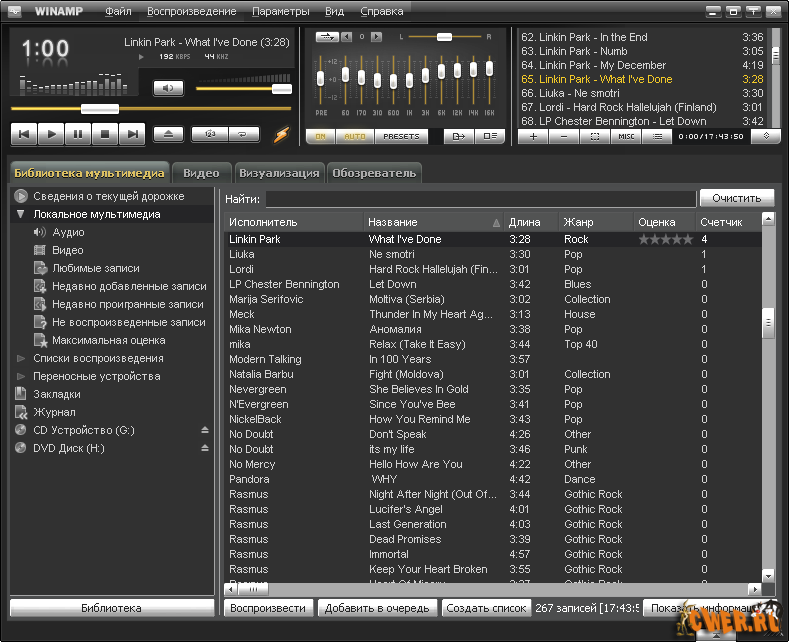This screenshot has width=789, height=642.
Task: Click the Добавить в очередь button
Action: [377, 608]
